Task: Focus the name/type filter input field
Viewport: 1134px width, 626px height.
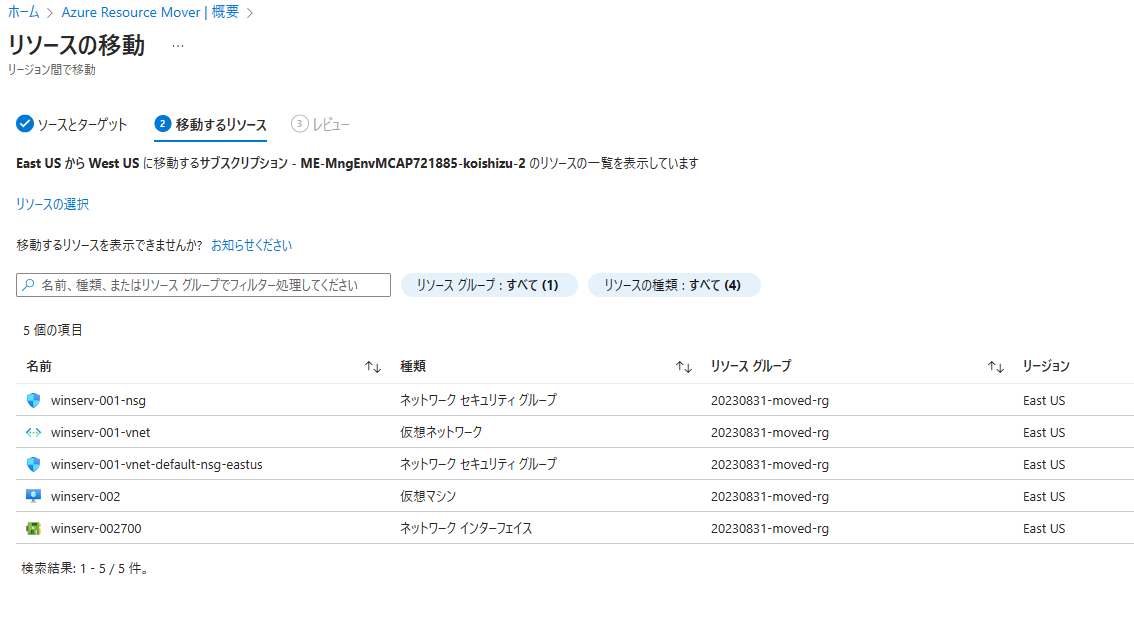Action: tap(203, 285)
